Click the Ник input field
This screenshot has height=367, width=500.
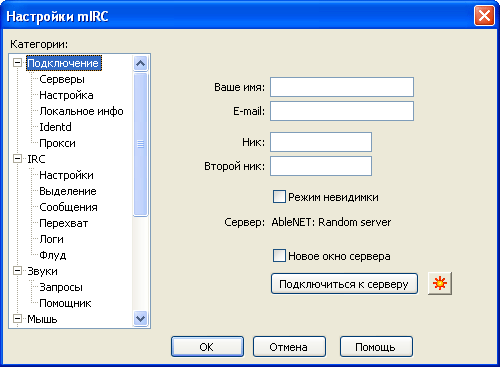pos(321,142)
